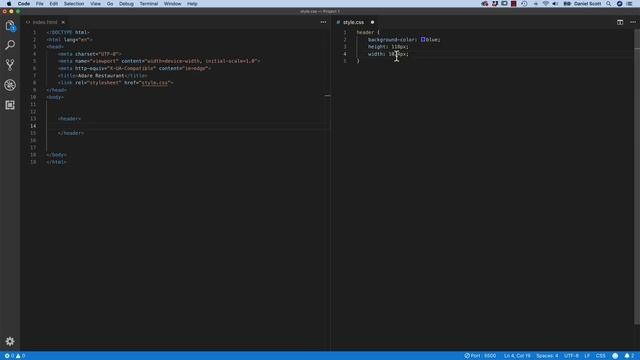The height and width of the screenshot is (360, 640).
Task: Open the View menu
Action: (x=95, y=4)
